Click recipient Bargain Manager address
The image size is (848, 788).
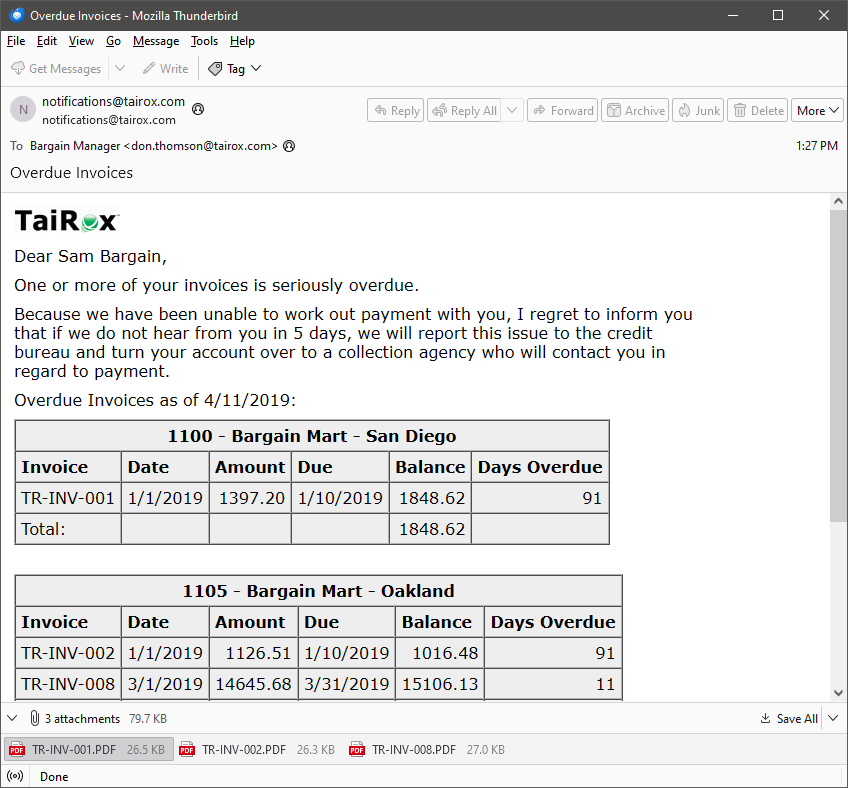click(154, 146)
